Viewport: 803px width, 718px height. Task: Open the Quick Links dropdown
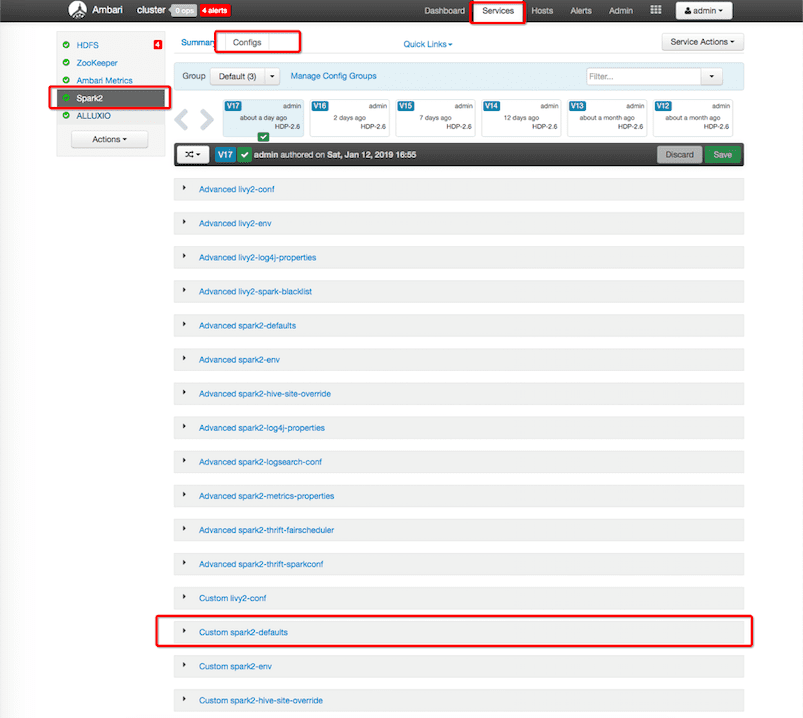(x=428, y=44)
